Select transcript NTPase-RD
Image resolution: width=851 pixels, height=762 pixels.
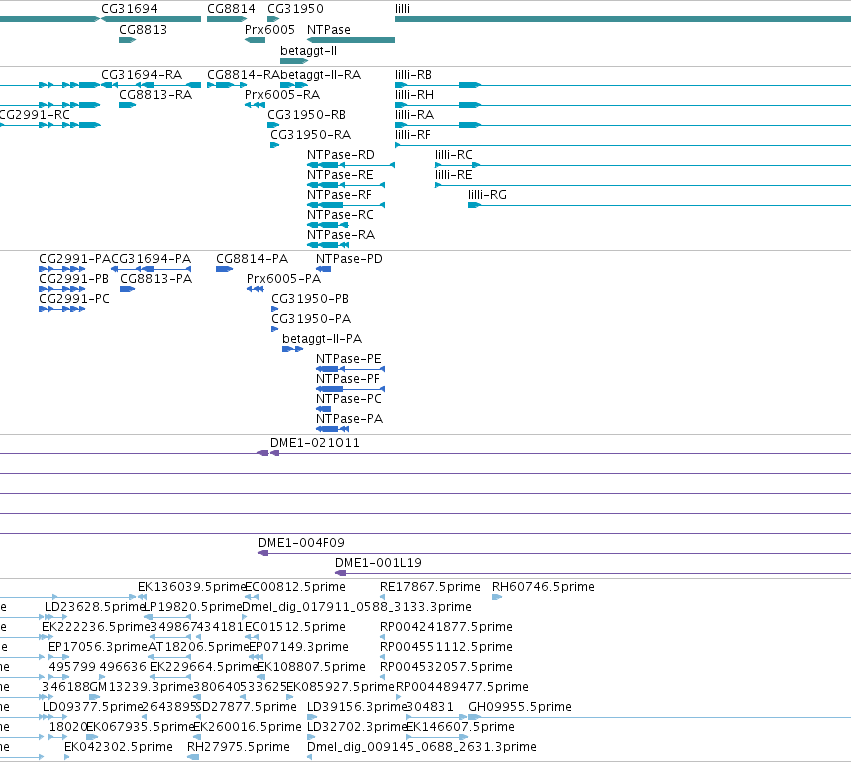coord(341,155)
